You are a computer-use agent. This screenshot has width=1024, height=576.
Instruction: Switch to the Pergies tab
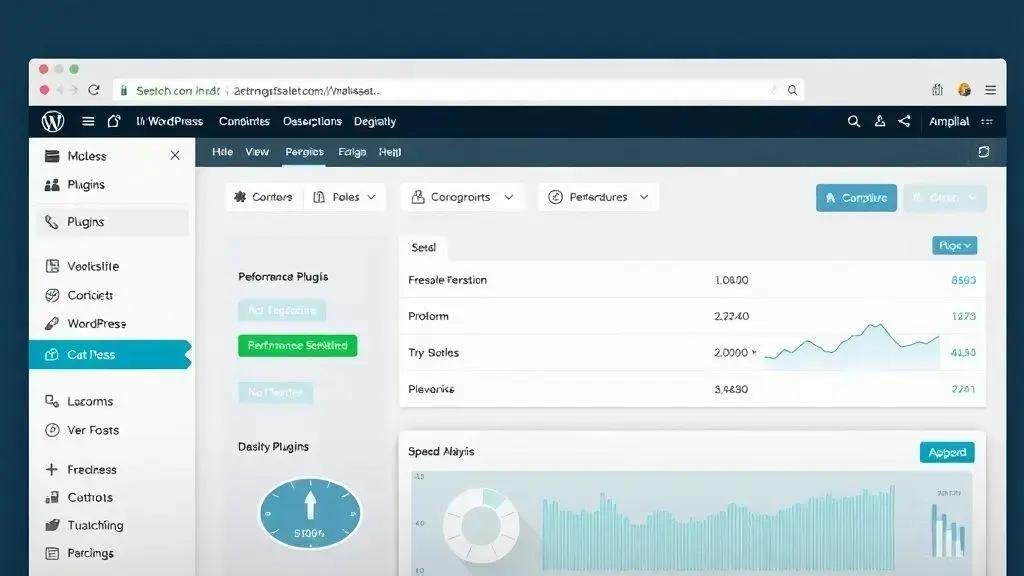click(303, 152)
